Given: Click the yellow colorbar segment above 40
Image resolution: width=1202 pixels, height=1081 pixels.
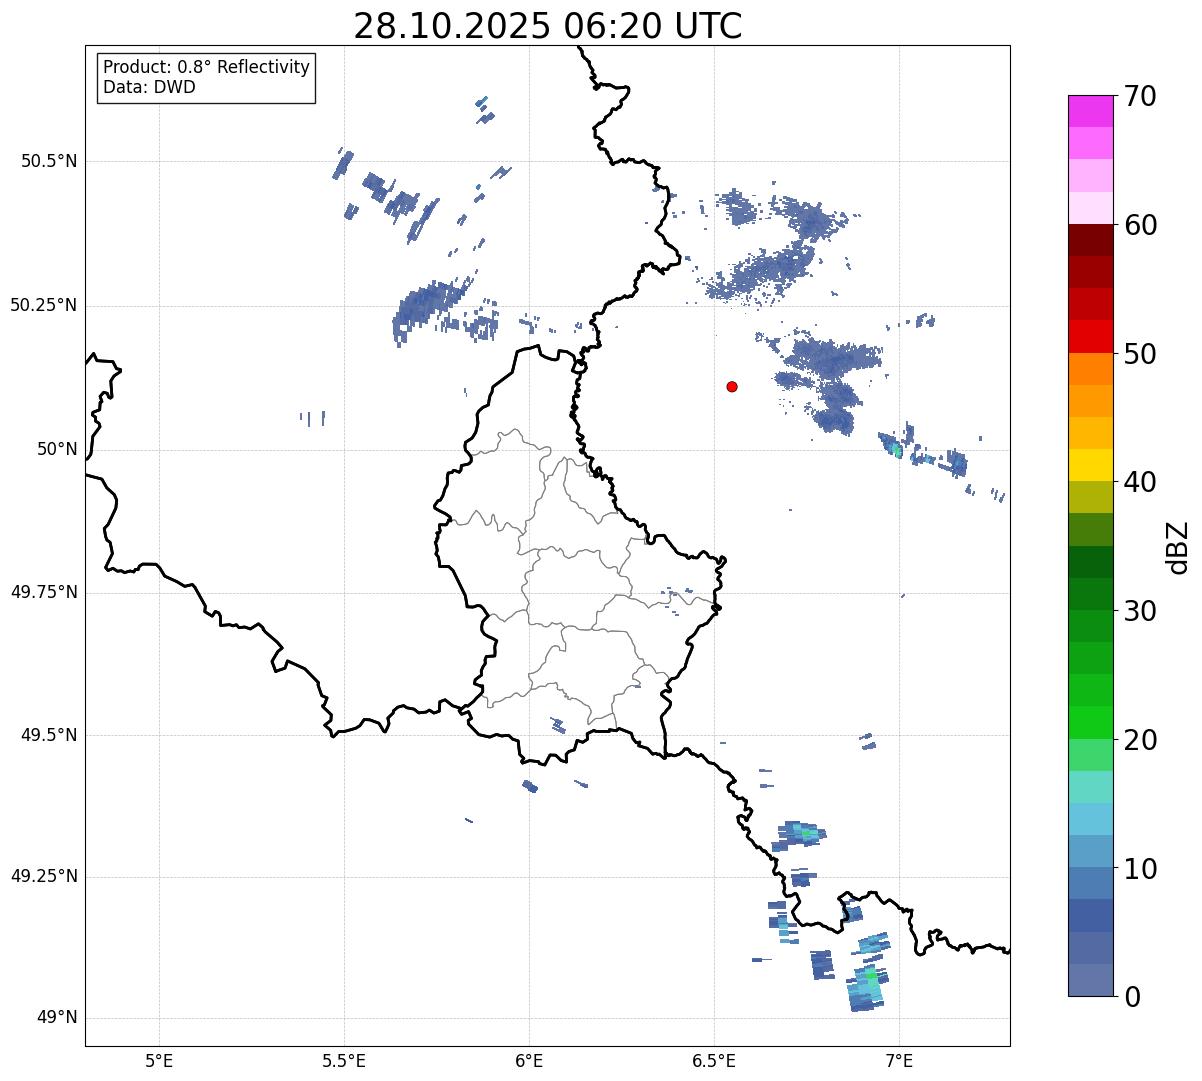Looking at the screenshot, I should click(x=1090, y=465).
